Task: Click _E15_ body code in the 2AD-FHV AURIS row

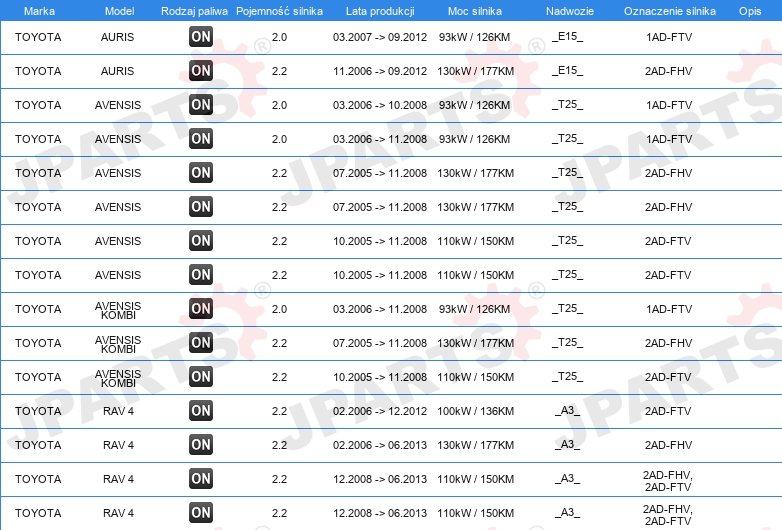Action: (x=568, y=70)
